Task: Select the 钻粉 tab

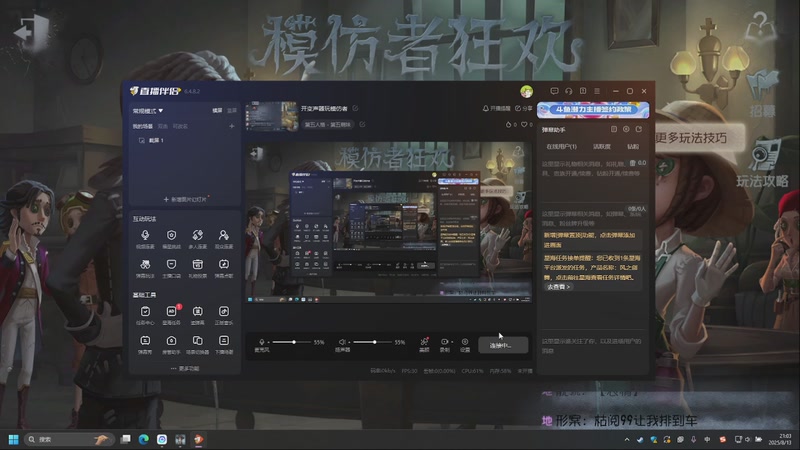Action: click(633, 146)
